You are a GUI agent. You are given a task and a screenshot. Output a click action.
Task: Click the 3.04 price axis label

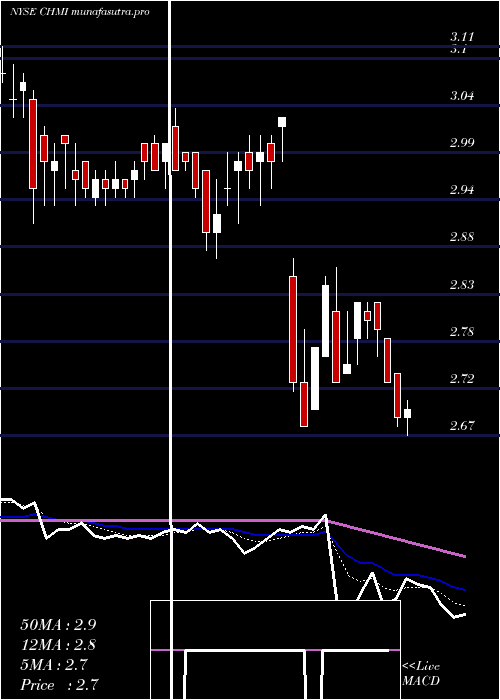point(462,96)
